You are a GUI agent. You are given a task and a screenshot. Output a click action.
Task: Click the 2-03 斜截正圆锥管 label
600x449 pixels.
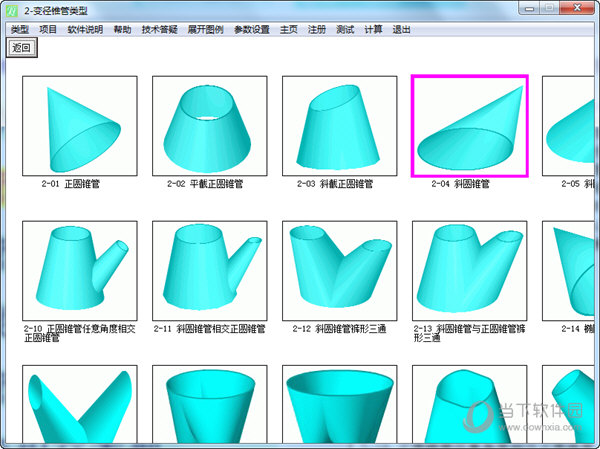pos(335,184)
